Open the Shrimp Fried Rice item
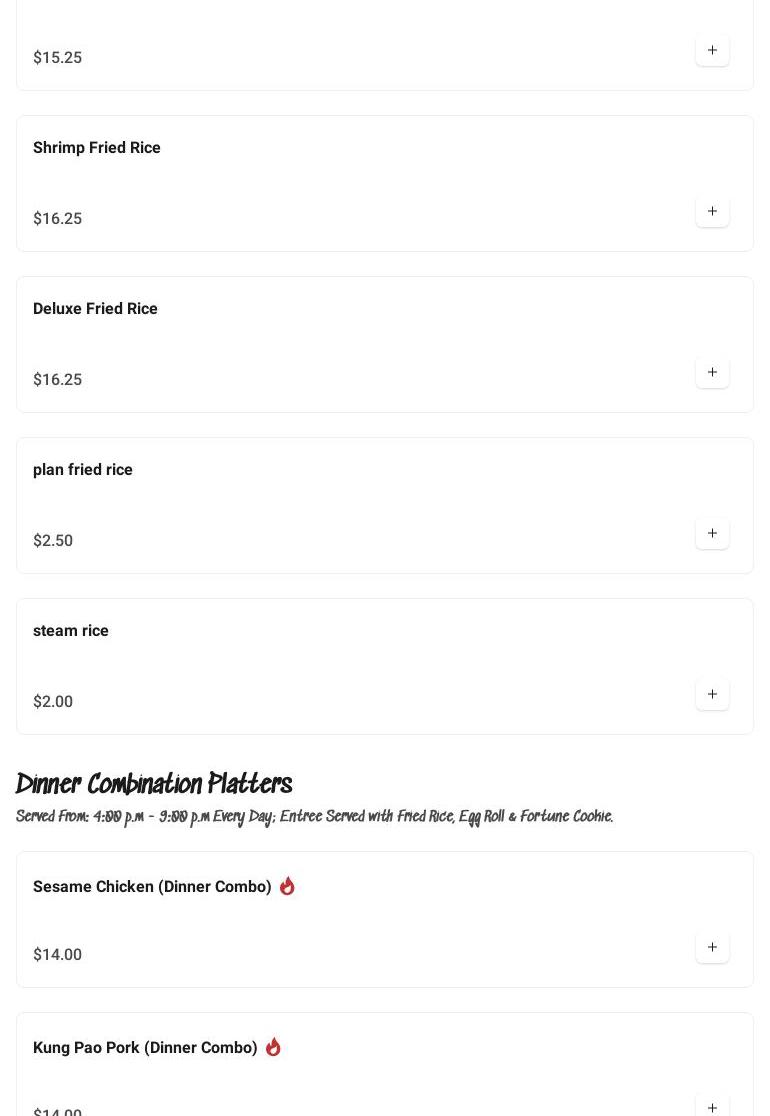The height and width of the screenshot is (1116, 770). click(97, 147)
